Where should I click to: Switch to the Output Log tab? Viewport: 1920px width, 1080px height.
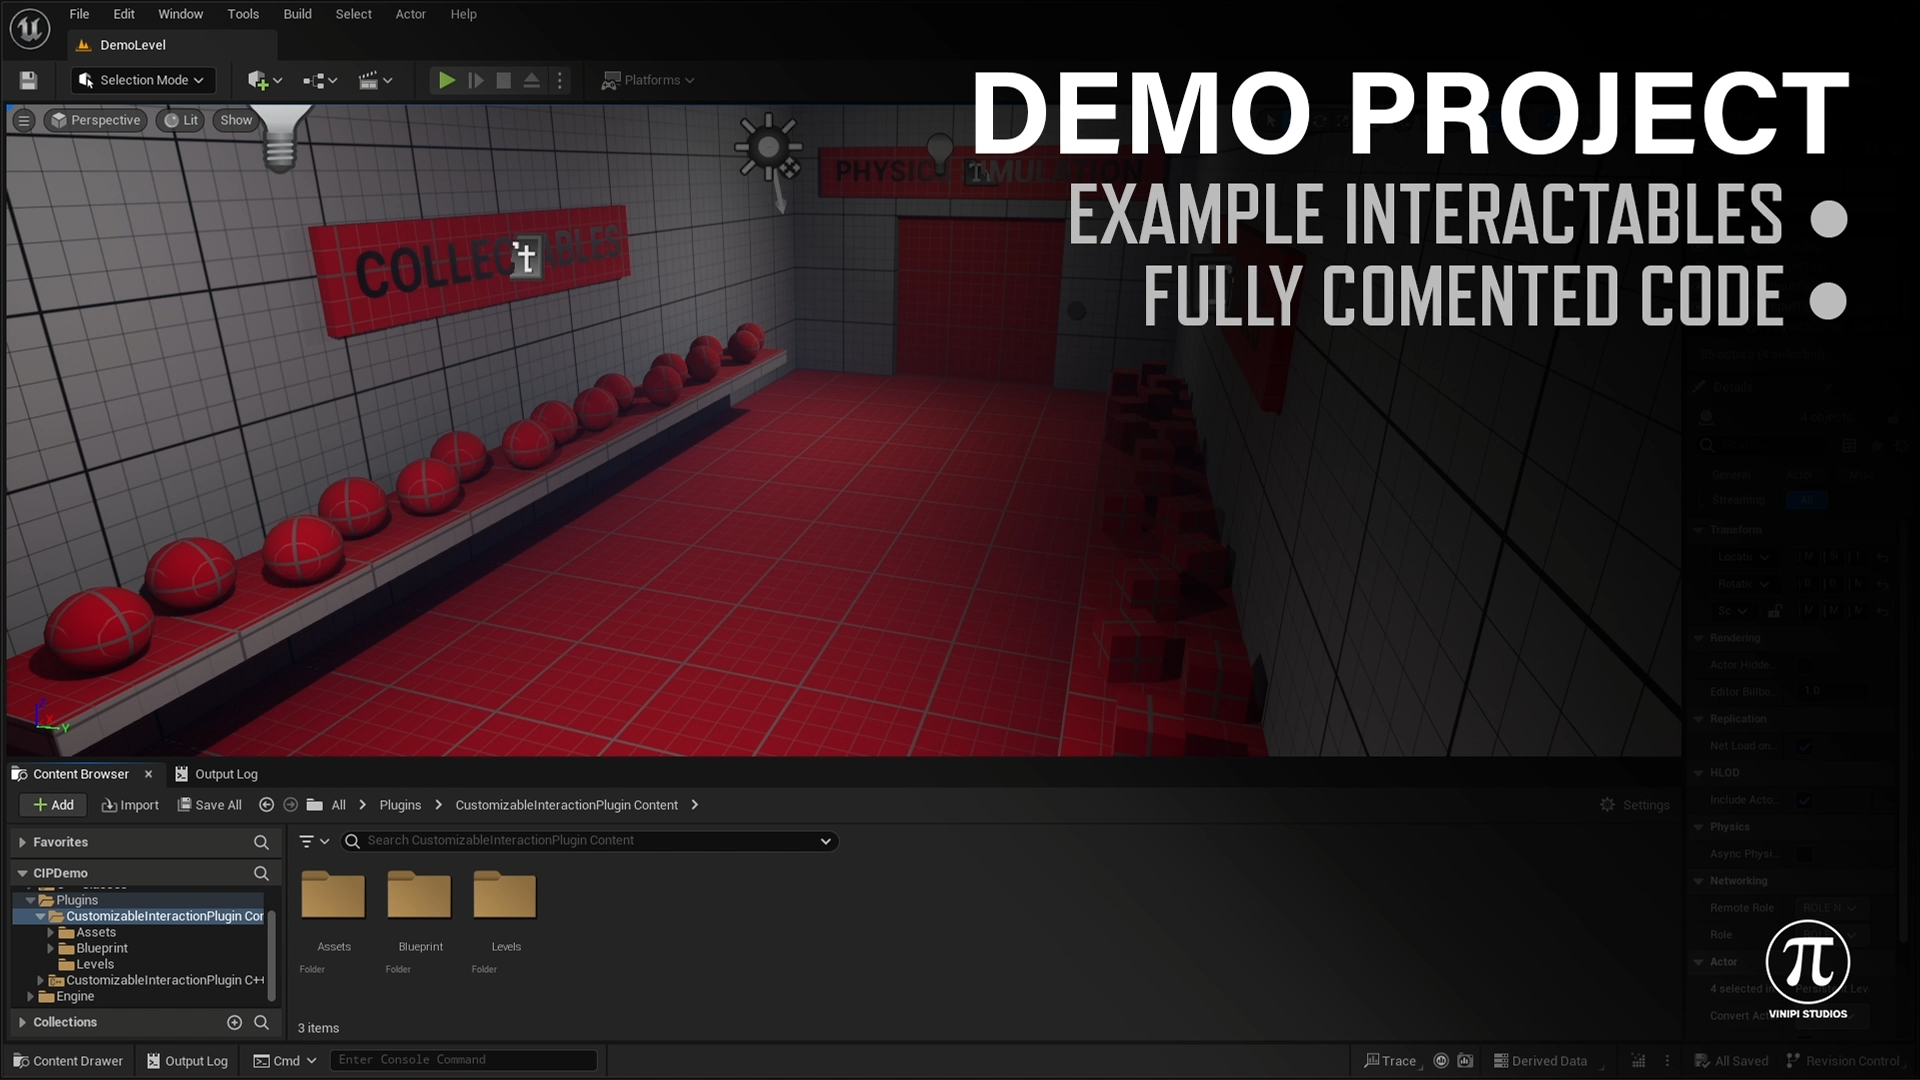pyautogui.click(x=227, y=773)
